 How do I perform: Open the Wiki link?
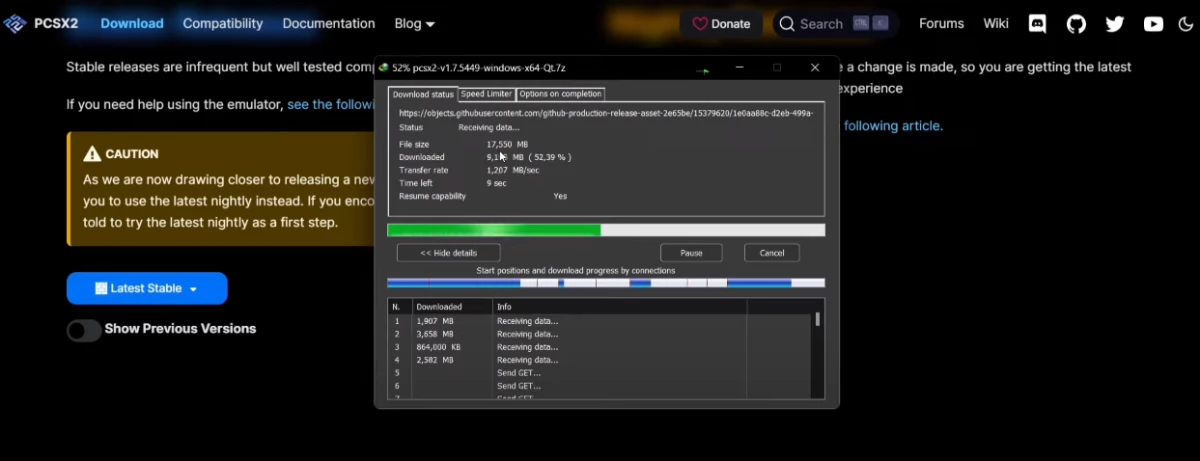pyautogui.click(x=996, y=23)
